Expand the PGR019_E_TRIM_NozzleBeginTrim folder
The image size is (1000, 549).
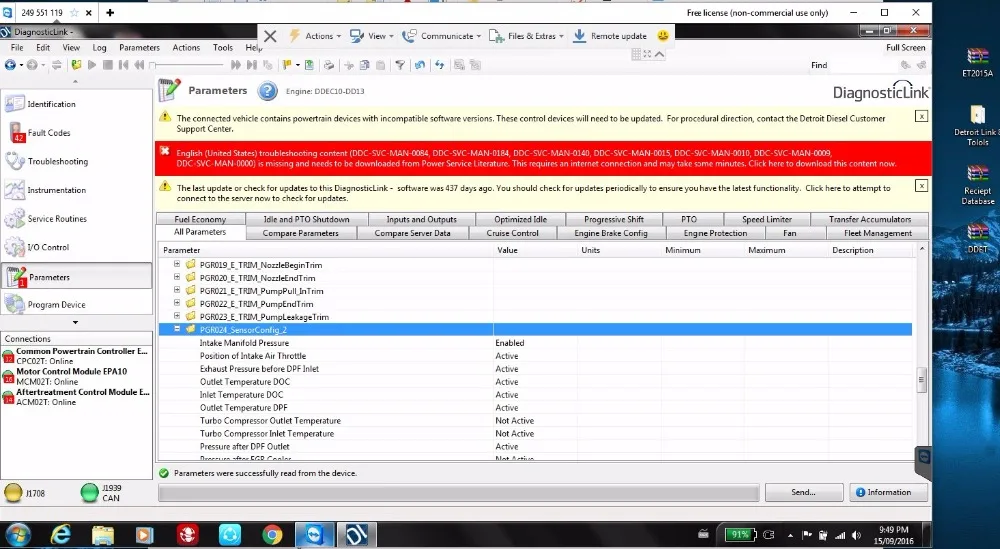click(x=177, y=264)
